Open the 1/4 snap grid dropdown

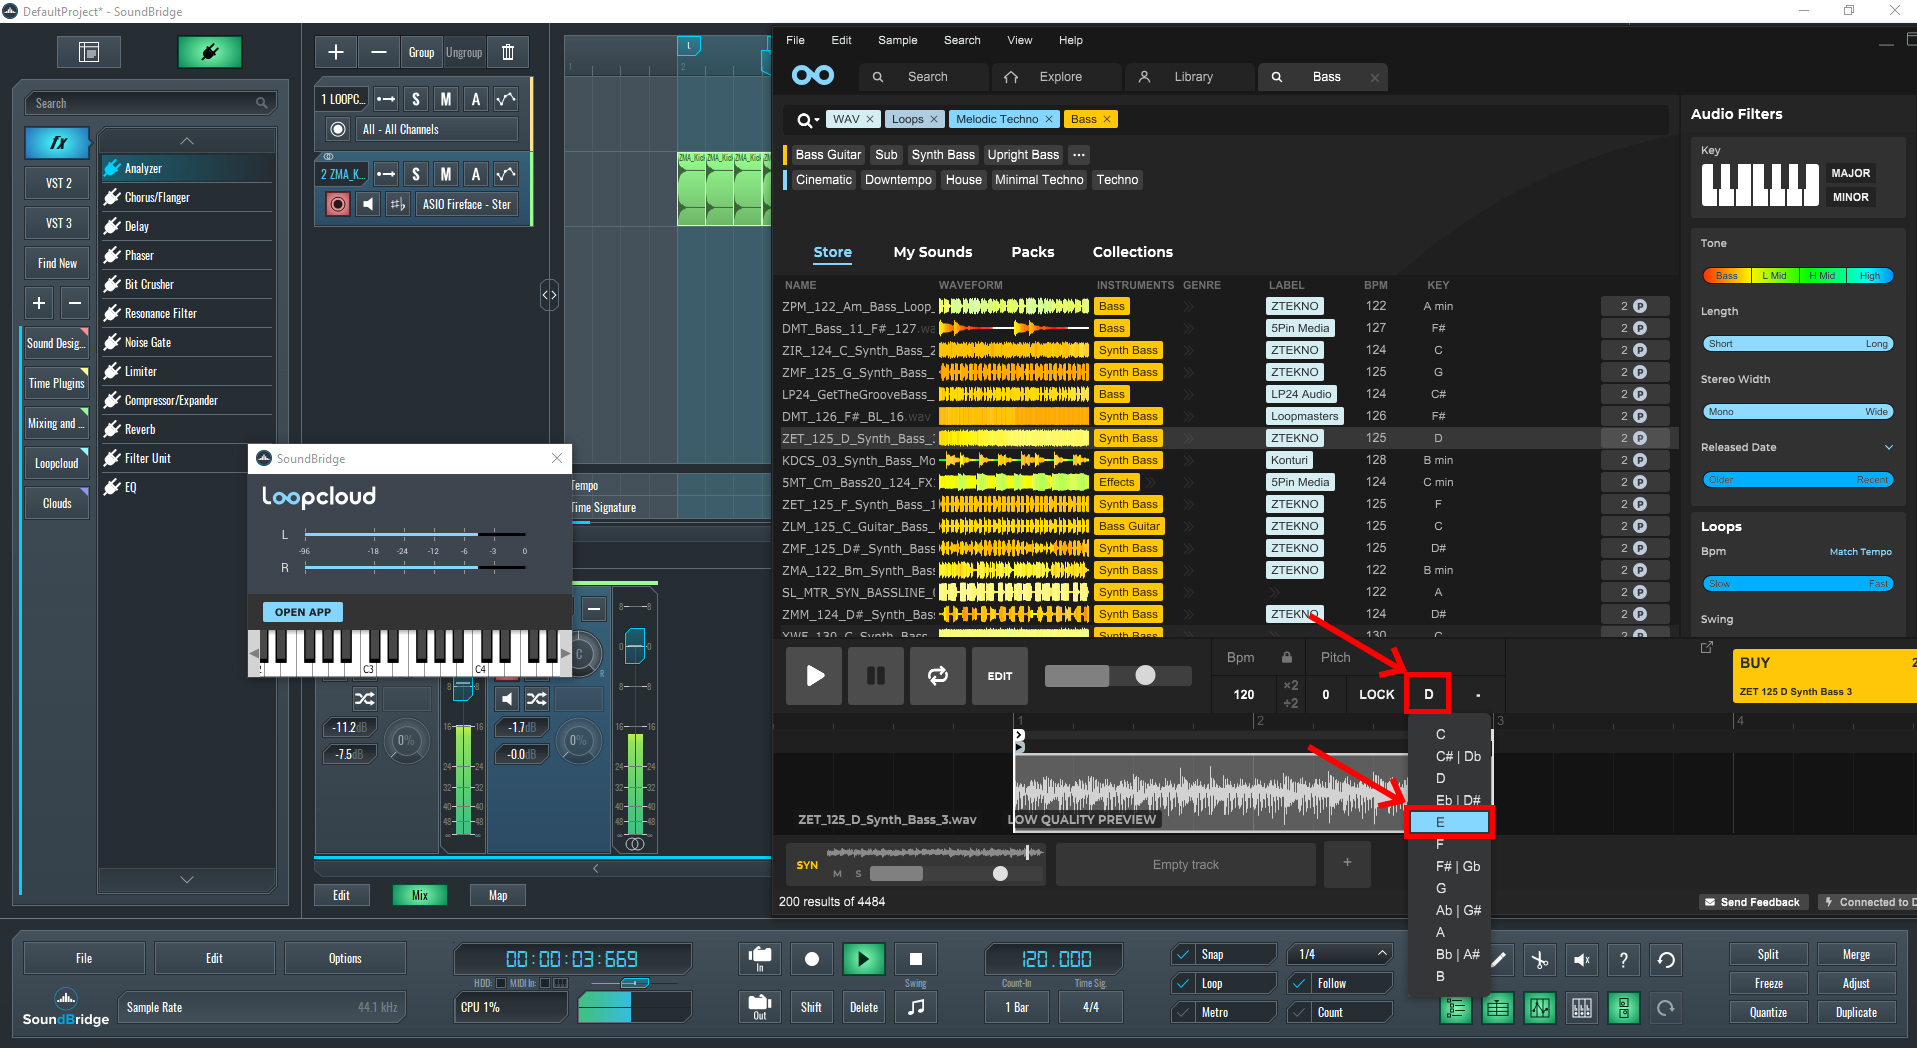tap(1340, 954)
